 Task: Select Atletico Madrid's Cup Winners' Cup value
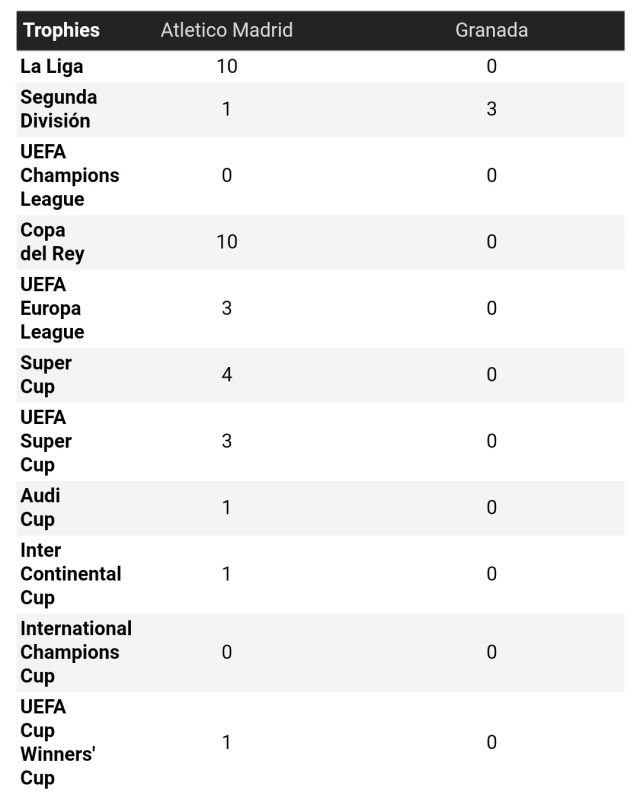(x=227, y=742)
